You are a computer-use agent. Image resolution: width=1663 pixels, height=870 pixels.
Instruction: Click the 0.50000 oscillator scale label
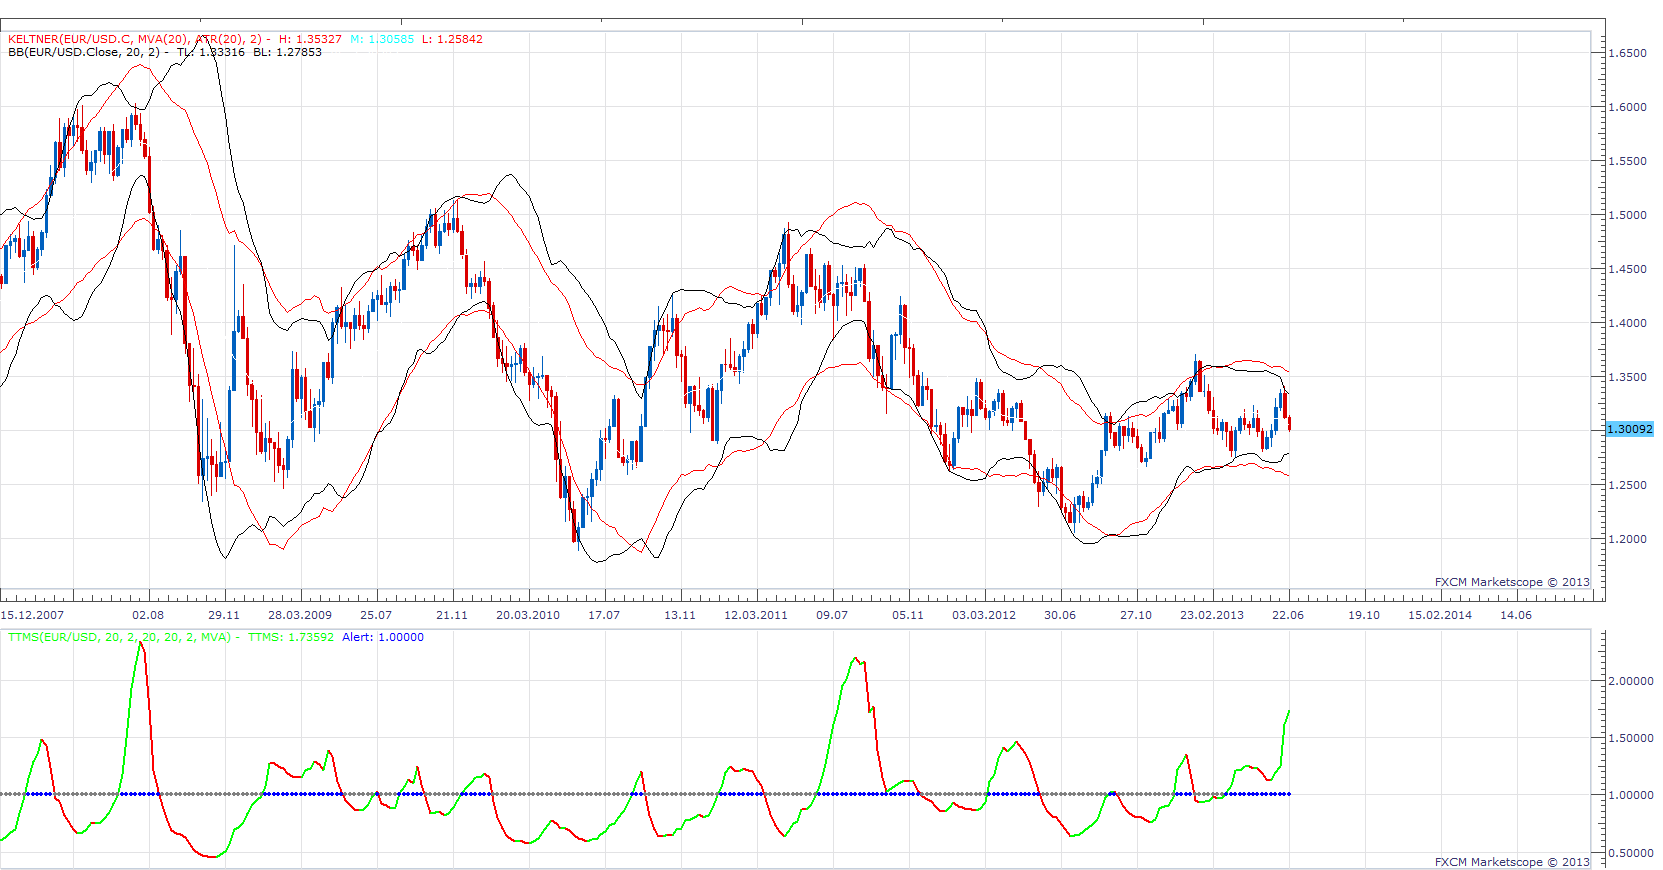click(x=1631, y=853)
